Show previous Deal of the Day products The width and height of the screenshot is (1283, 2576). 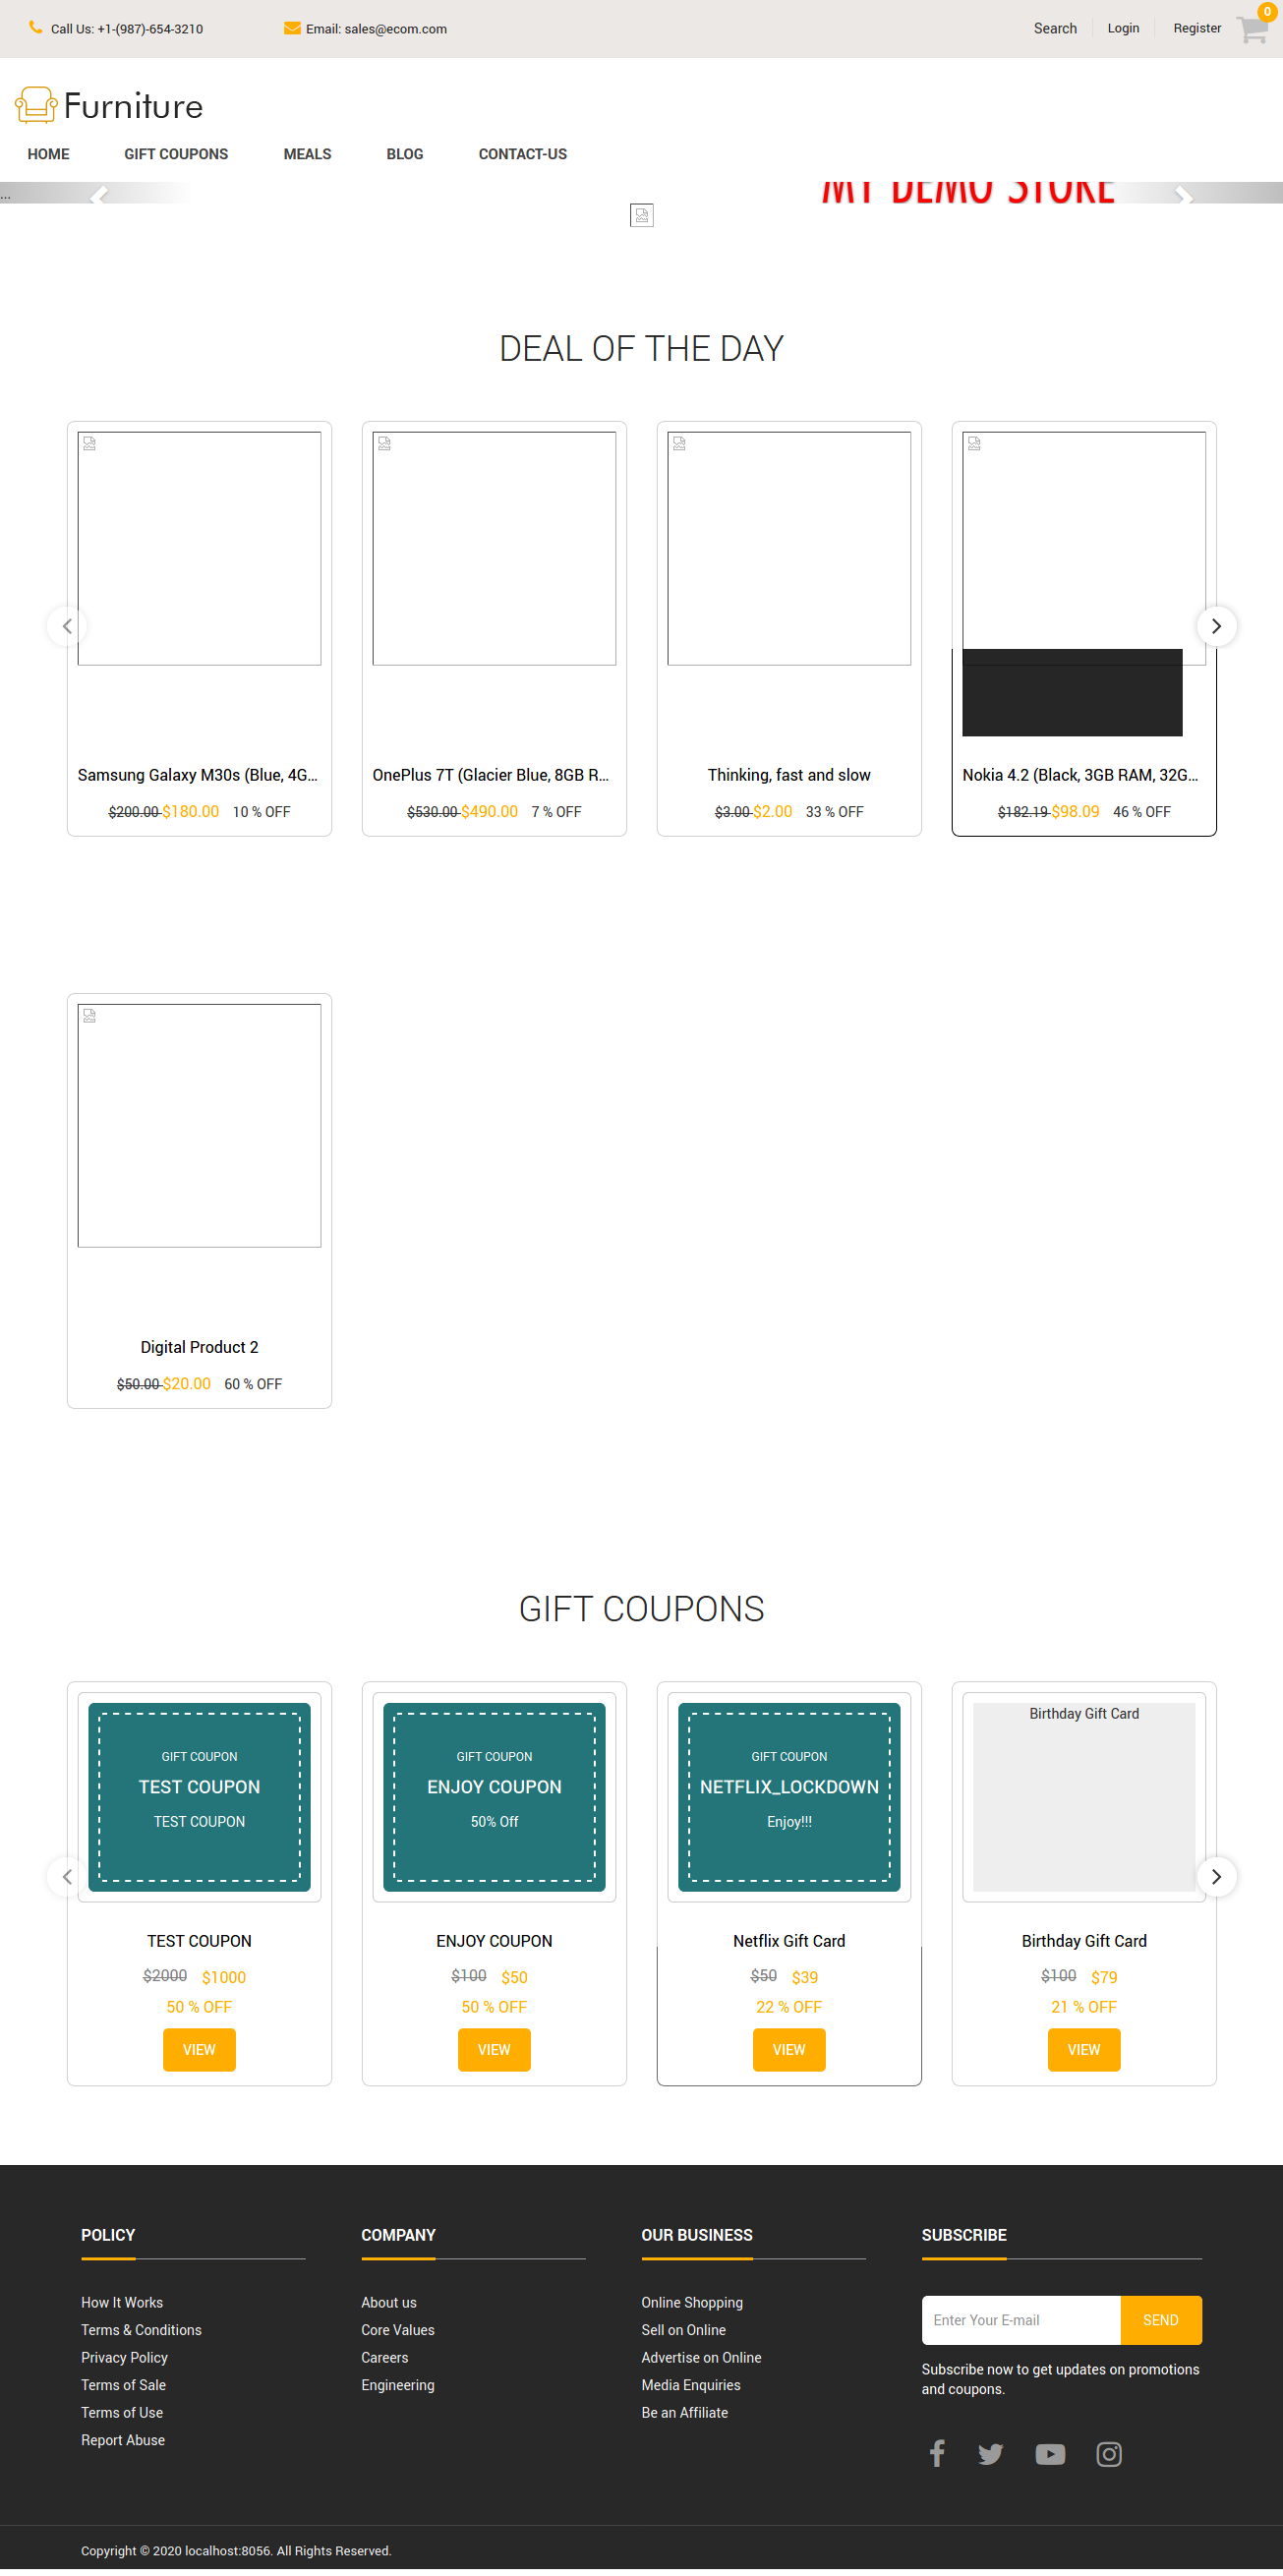tap(67, 626)
